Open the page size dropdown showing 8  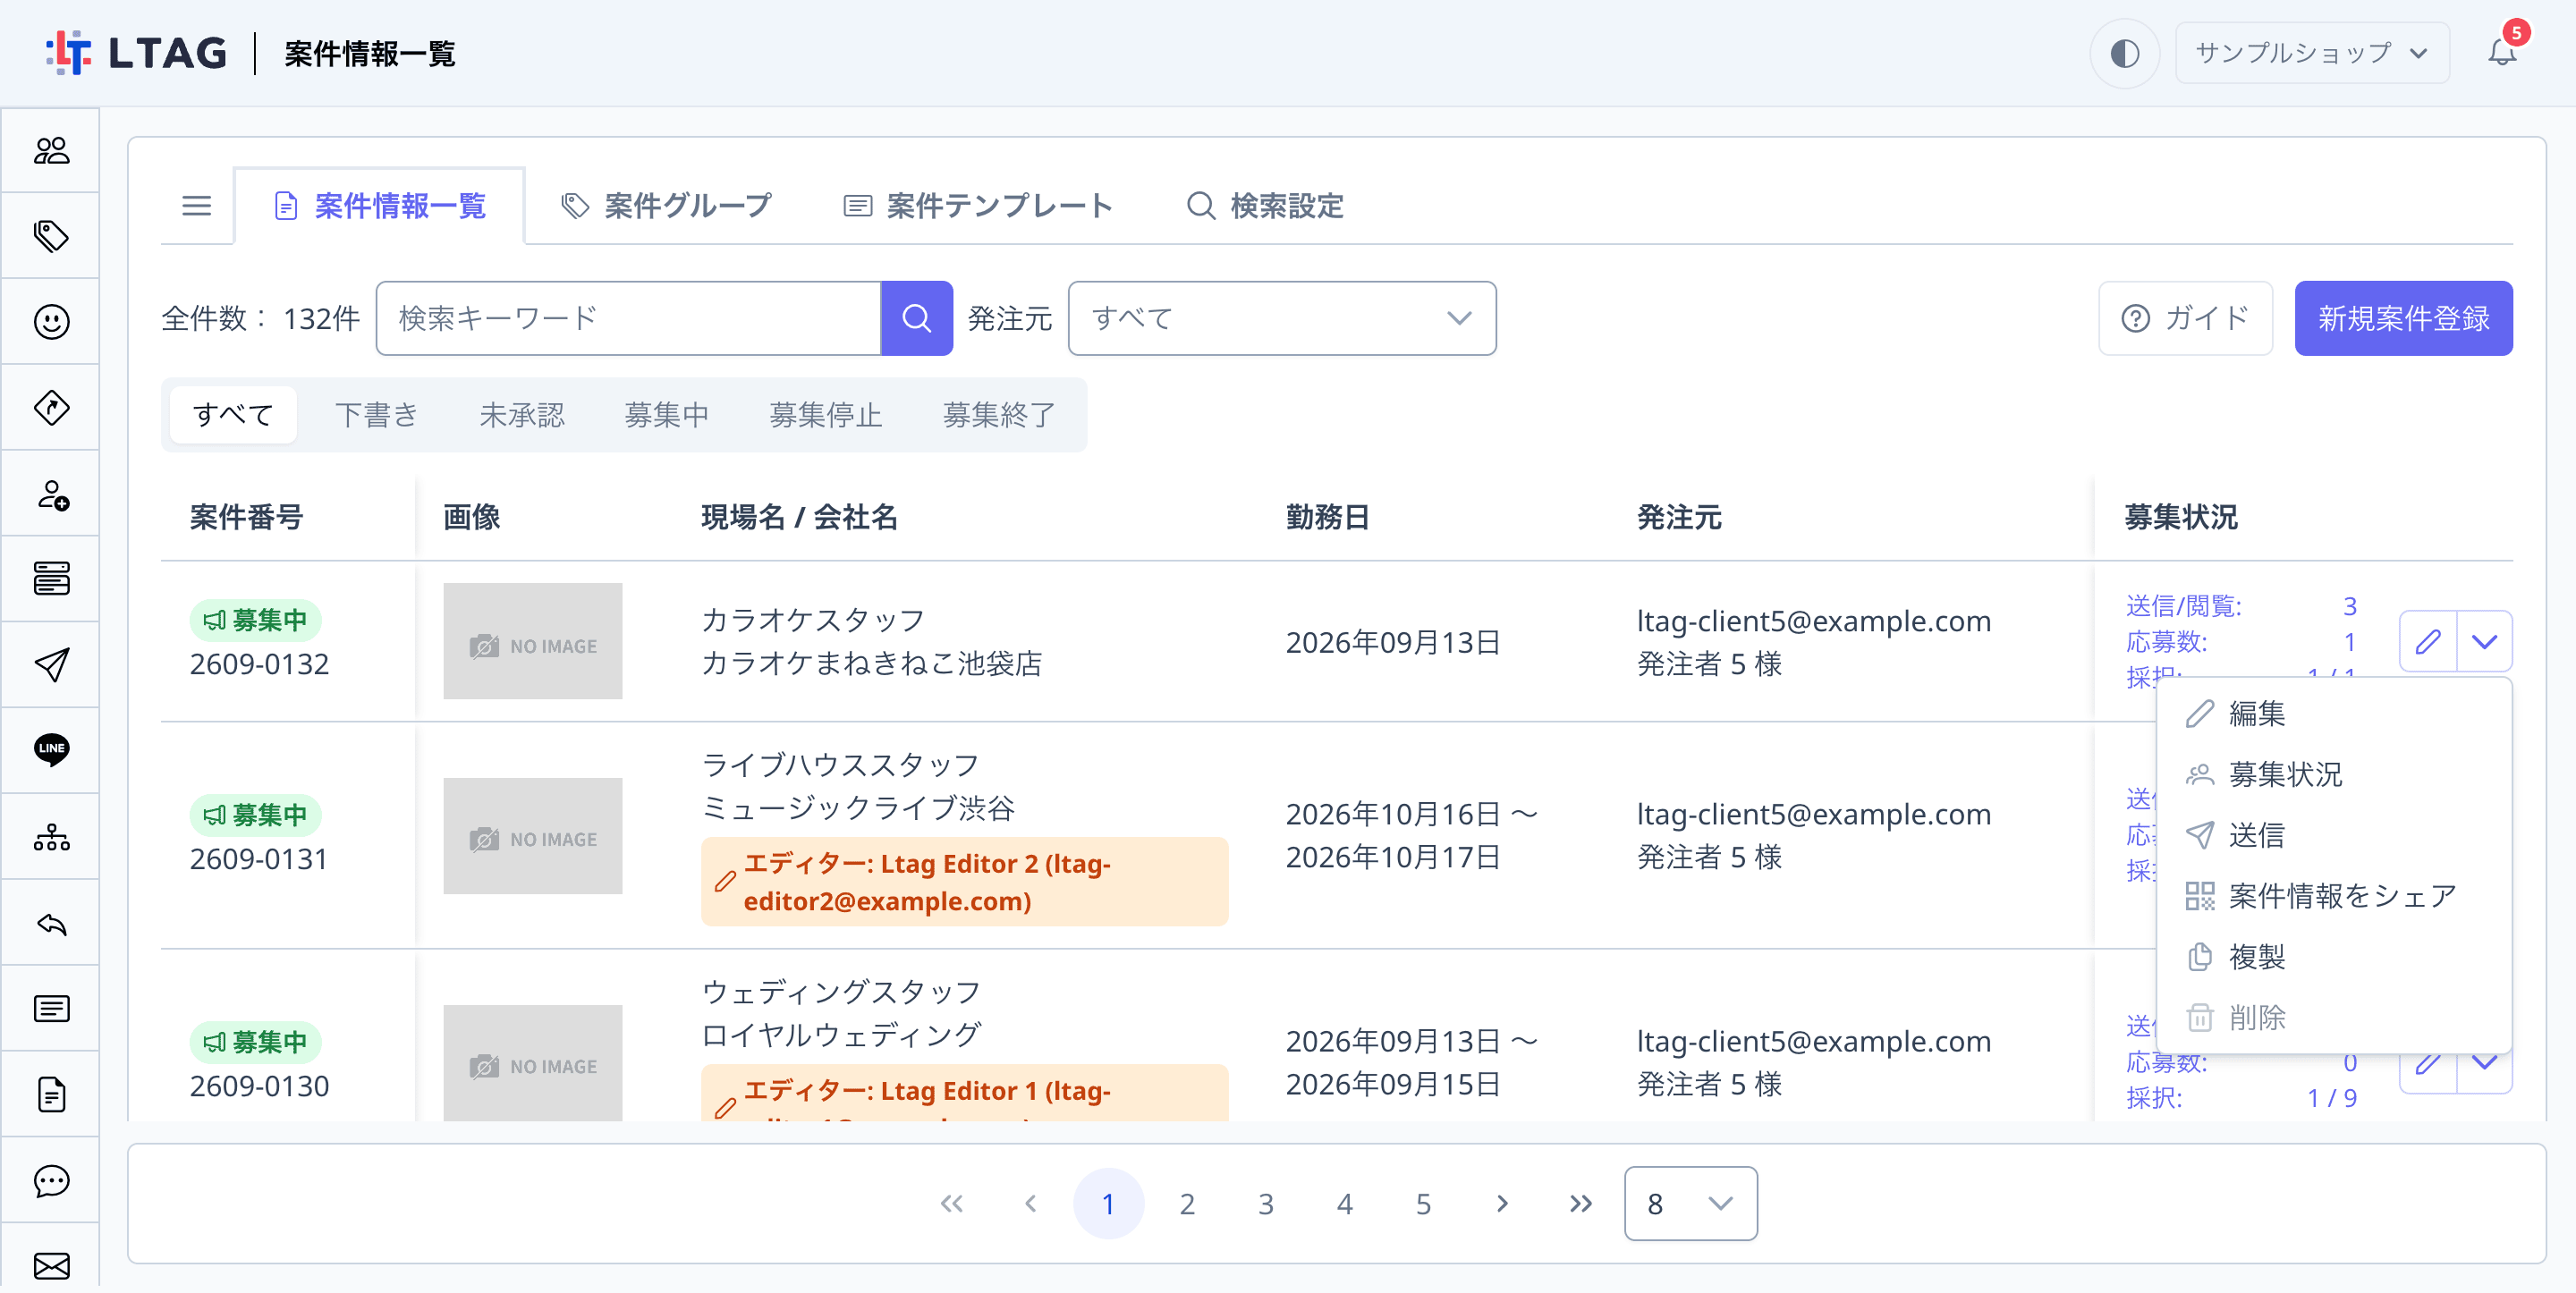(x=1690, y=1204)
